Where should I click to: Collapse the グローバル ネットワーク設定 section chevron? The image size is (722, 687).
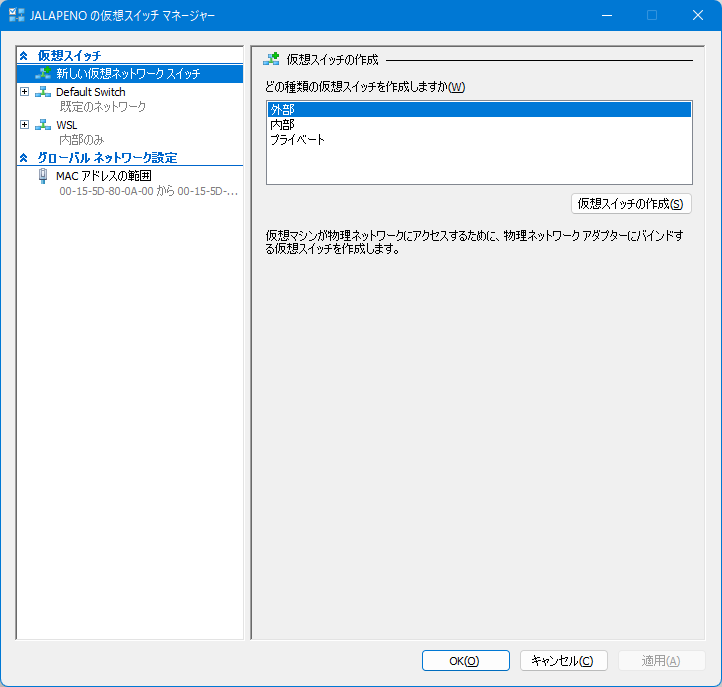23,158
